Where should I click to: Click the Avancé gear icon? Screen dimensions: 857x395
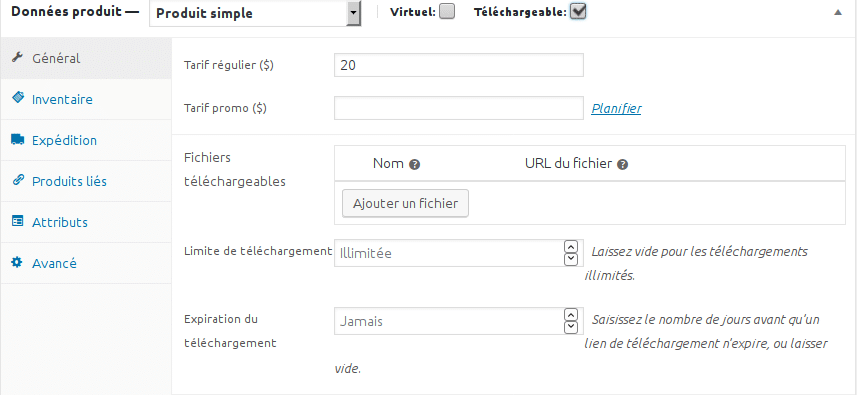coord(17,263)
